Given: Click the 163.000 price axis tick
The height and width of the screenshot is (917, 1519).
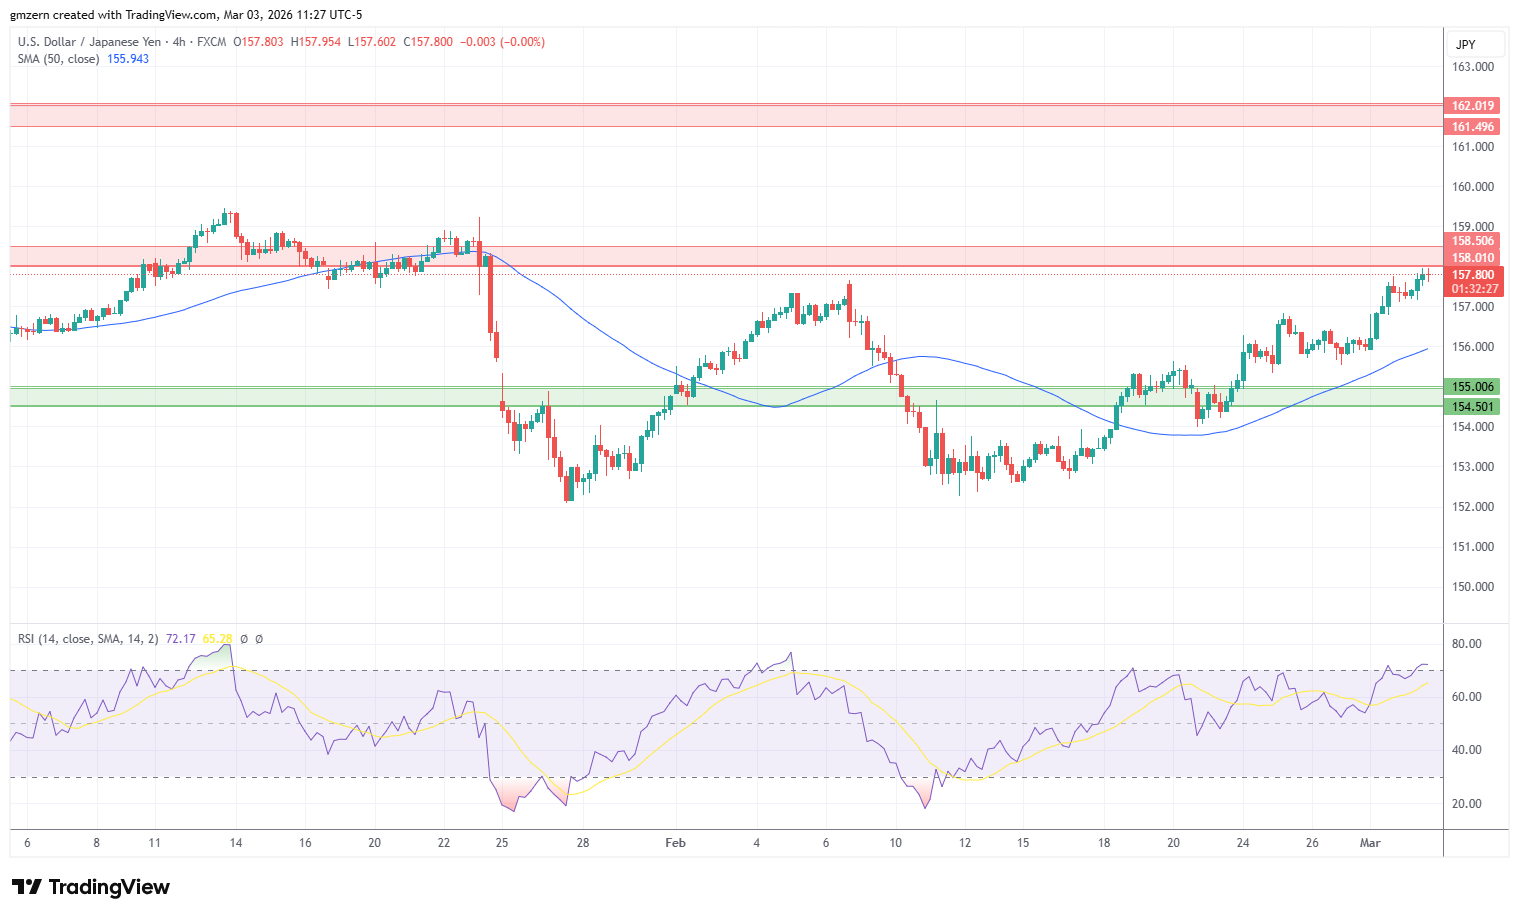Looking at the screenshot, I should coord(1473,67).
